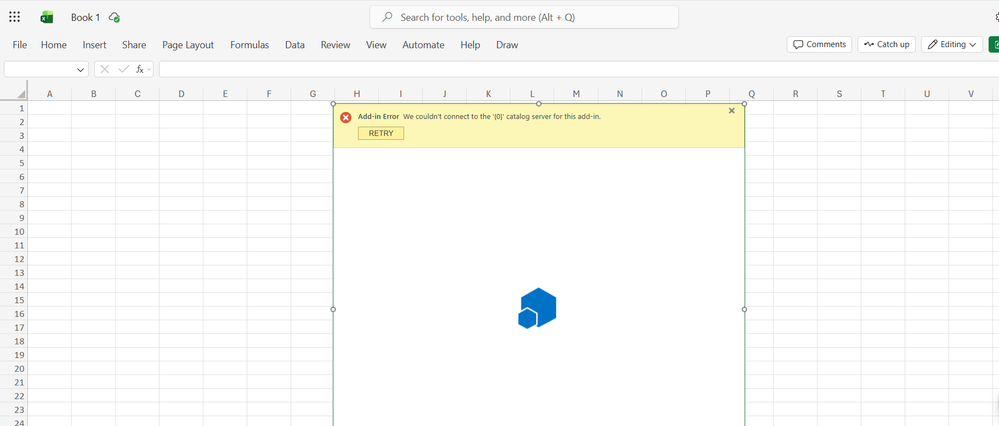
Task: Click the cloud saved status icon
Action: 115,18
